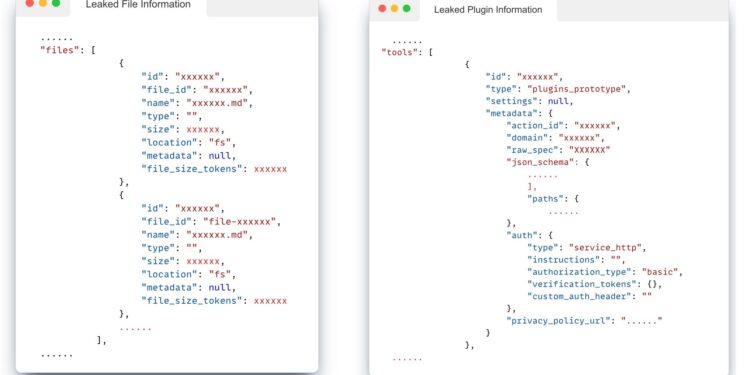Click the "custom_auth_header": "" line
The width and height of the screenshot is (750, 375).
click(590, 297)
